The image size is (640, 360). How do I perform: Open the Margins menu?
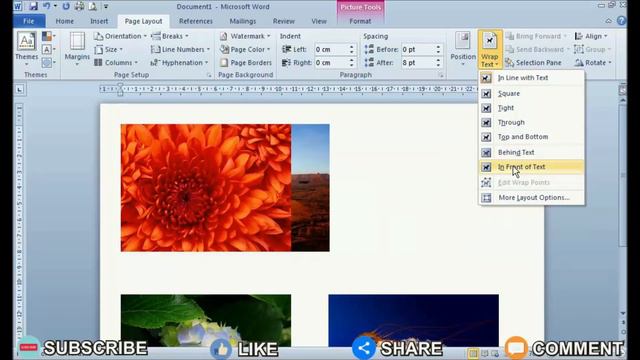77,49
